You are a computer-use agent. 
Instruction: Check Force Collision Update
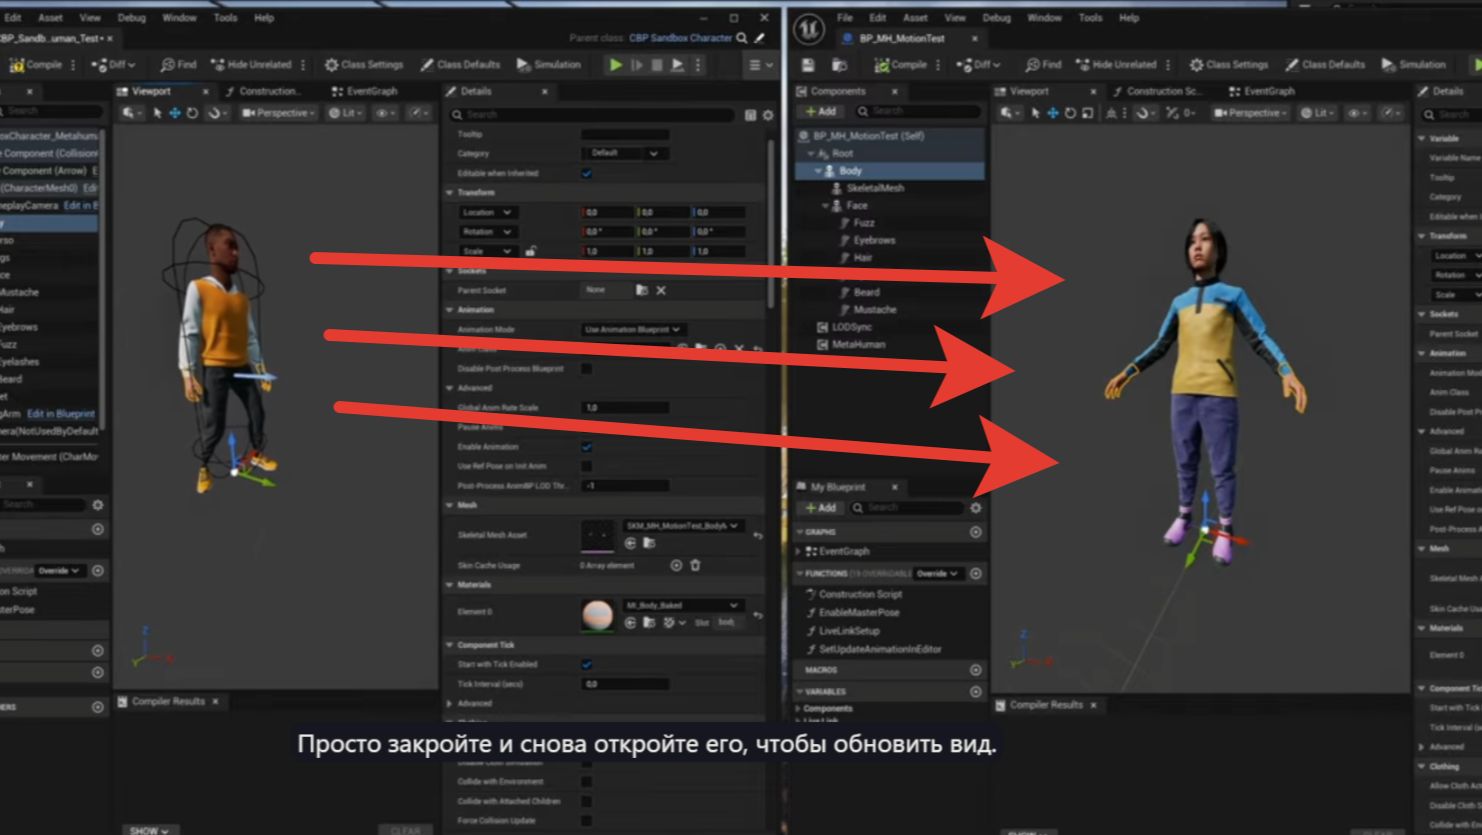point(587,821)
